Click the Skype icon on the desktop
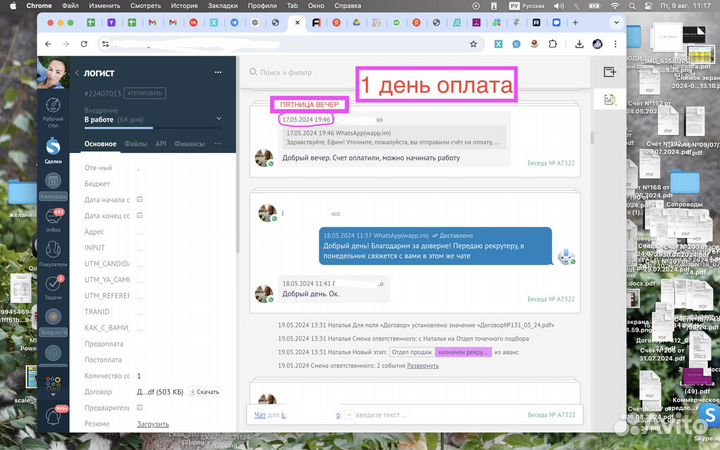Viewport: 720px width, 450px height. (x=709, y=416)
